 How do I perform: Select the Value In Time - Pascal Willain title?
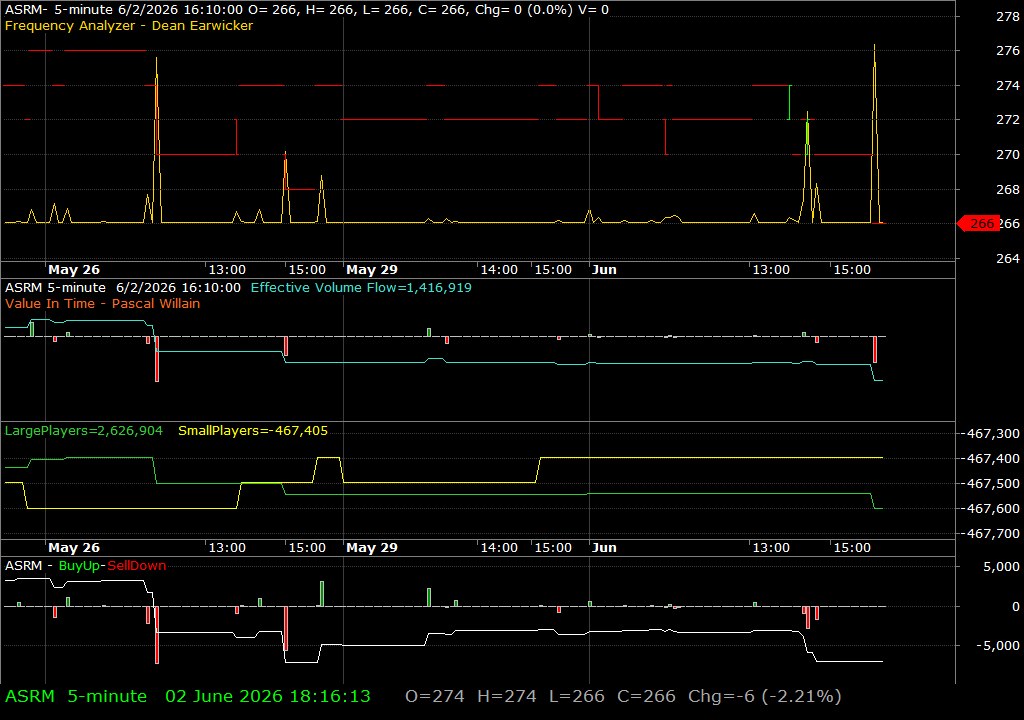[x=103, y=303]
